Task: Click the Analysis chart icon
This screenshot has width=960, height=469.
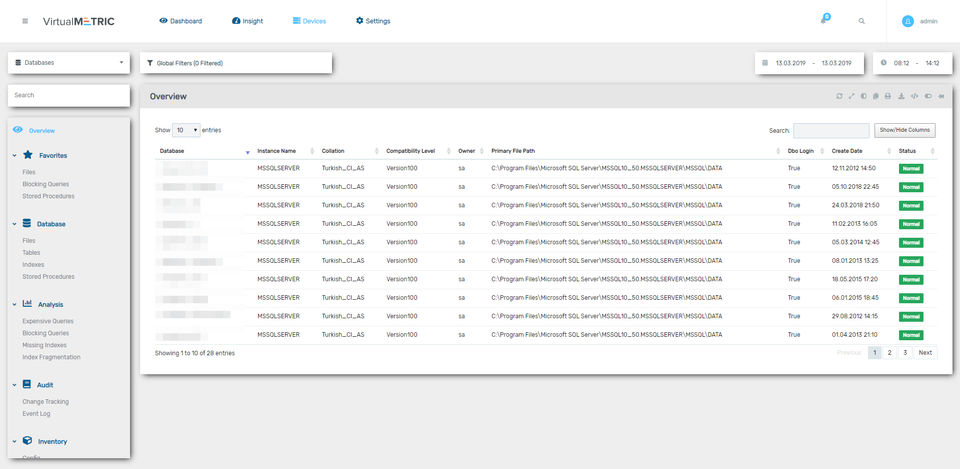Action: (28, 304)
